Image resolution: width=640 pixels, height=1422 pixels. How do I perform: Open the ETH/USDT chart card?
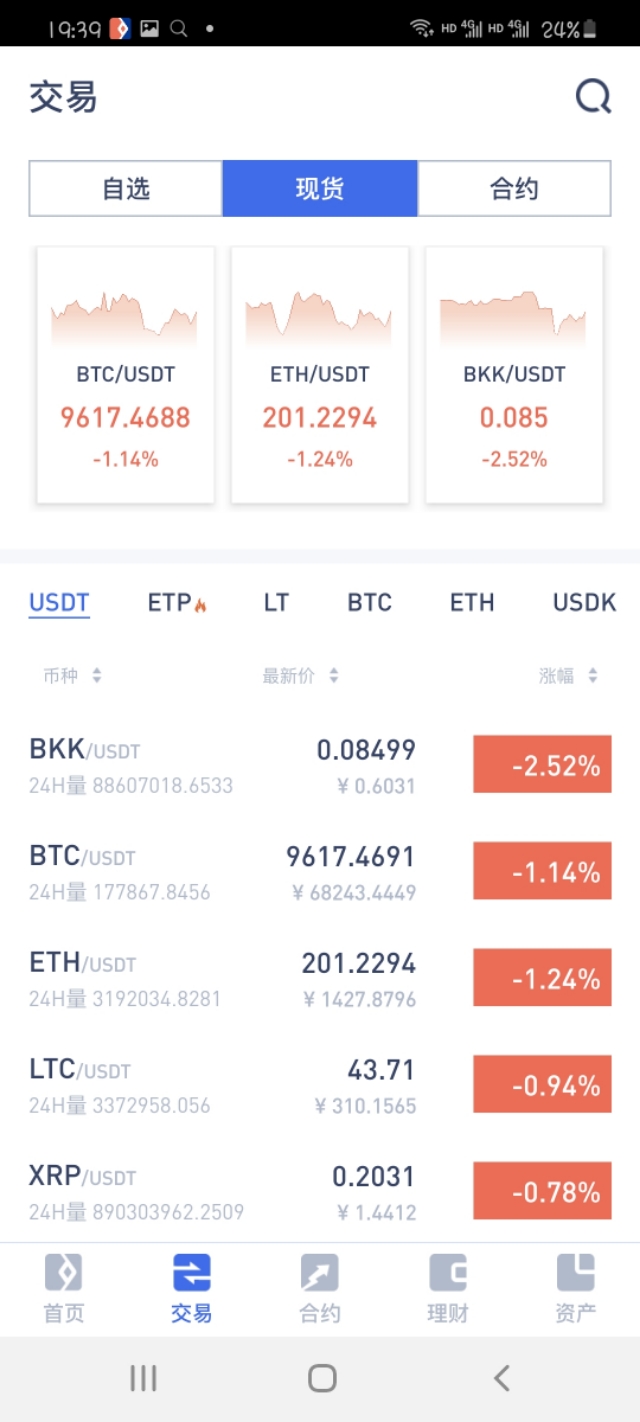click(320, 375)
